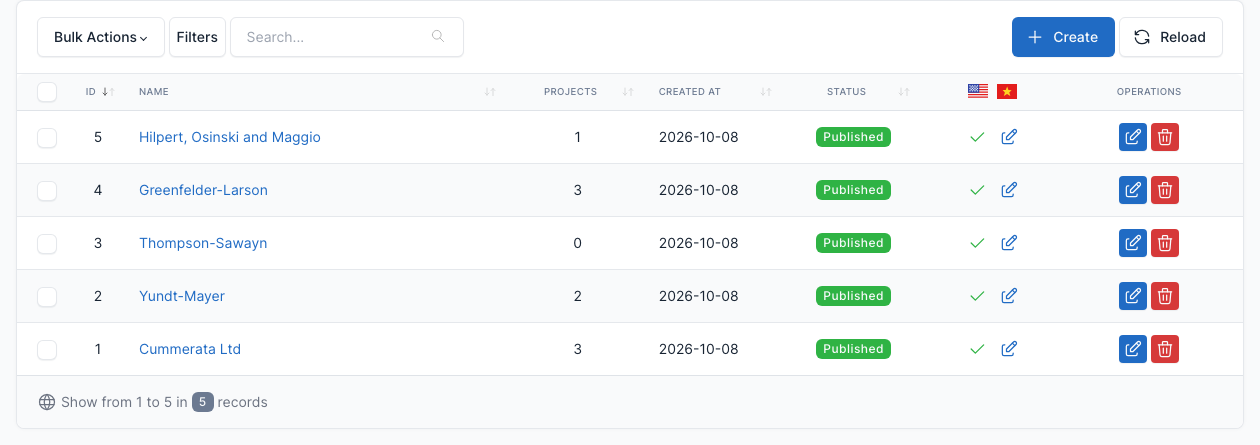Viewport: 1260px width, 445px height.
Task: Delete the Yundt-Mayer record
Action: tap(1165, 296)
